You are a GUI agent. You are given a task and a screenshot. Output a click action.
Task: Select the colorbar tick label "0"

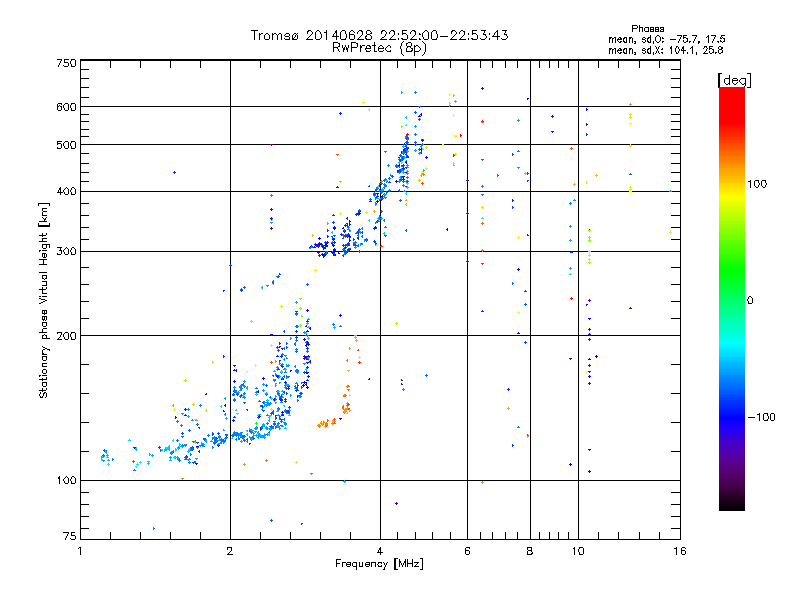tap(750, 301)
